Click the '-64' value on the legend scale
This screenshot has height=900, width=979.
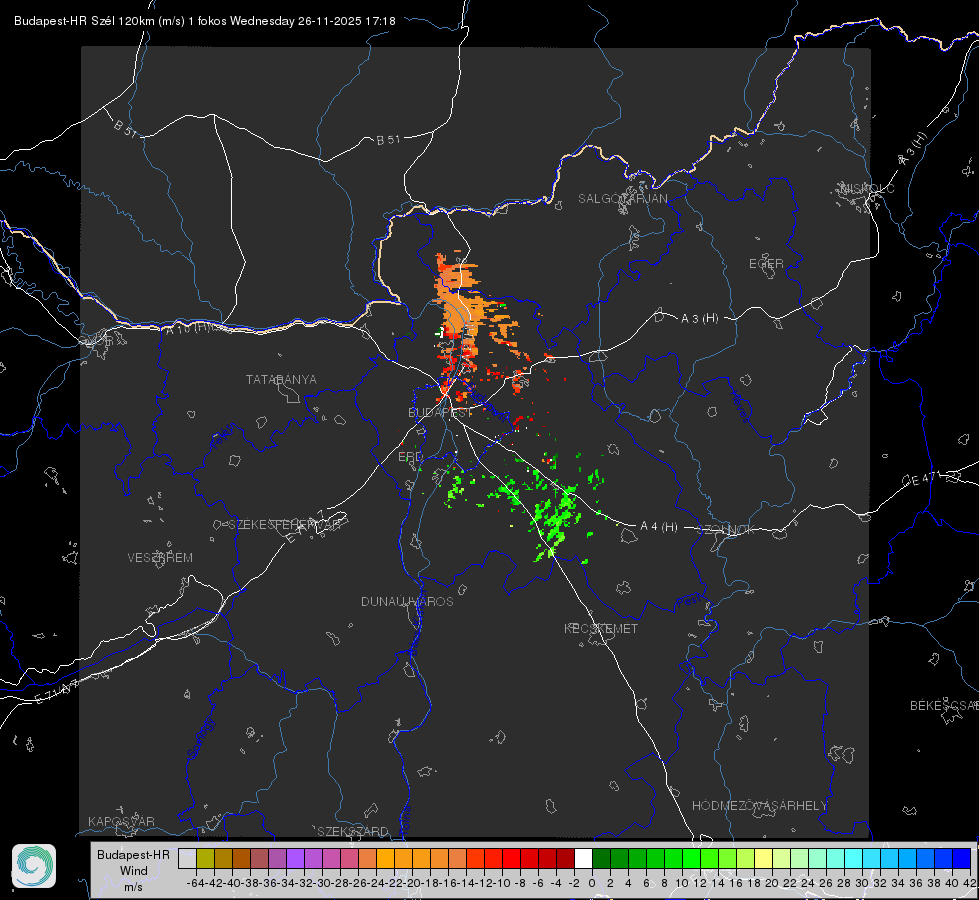click(x=196, y=883)
